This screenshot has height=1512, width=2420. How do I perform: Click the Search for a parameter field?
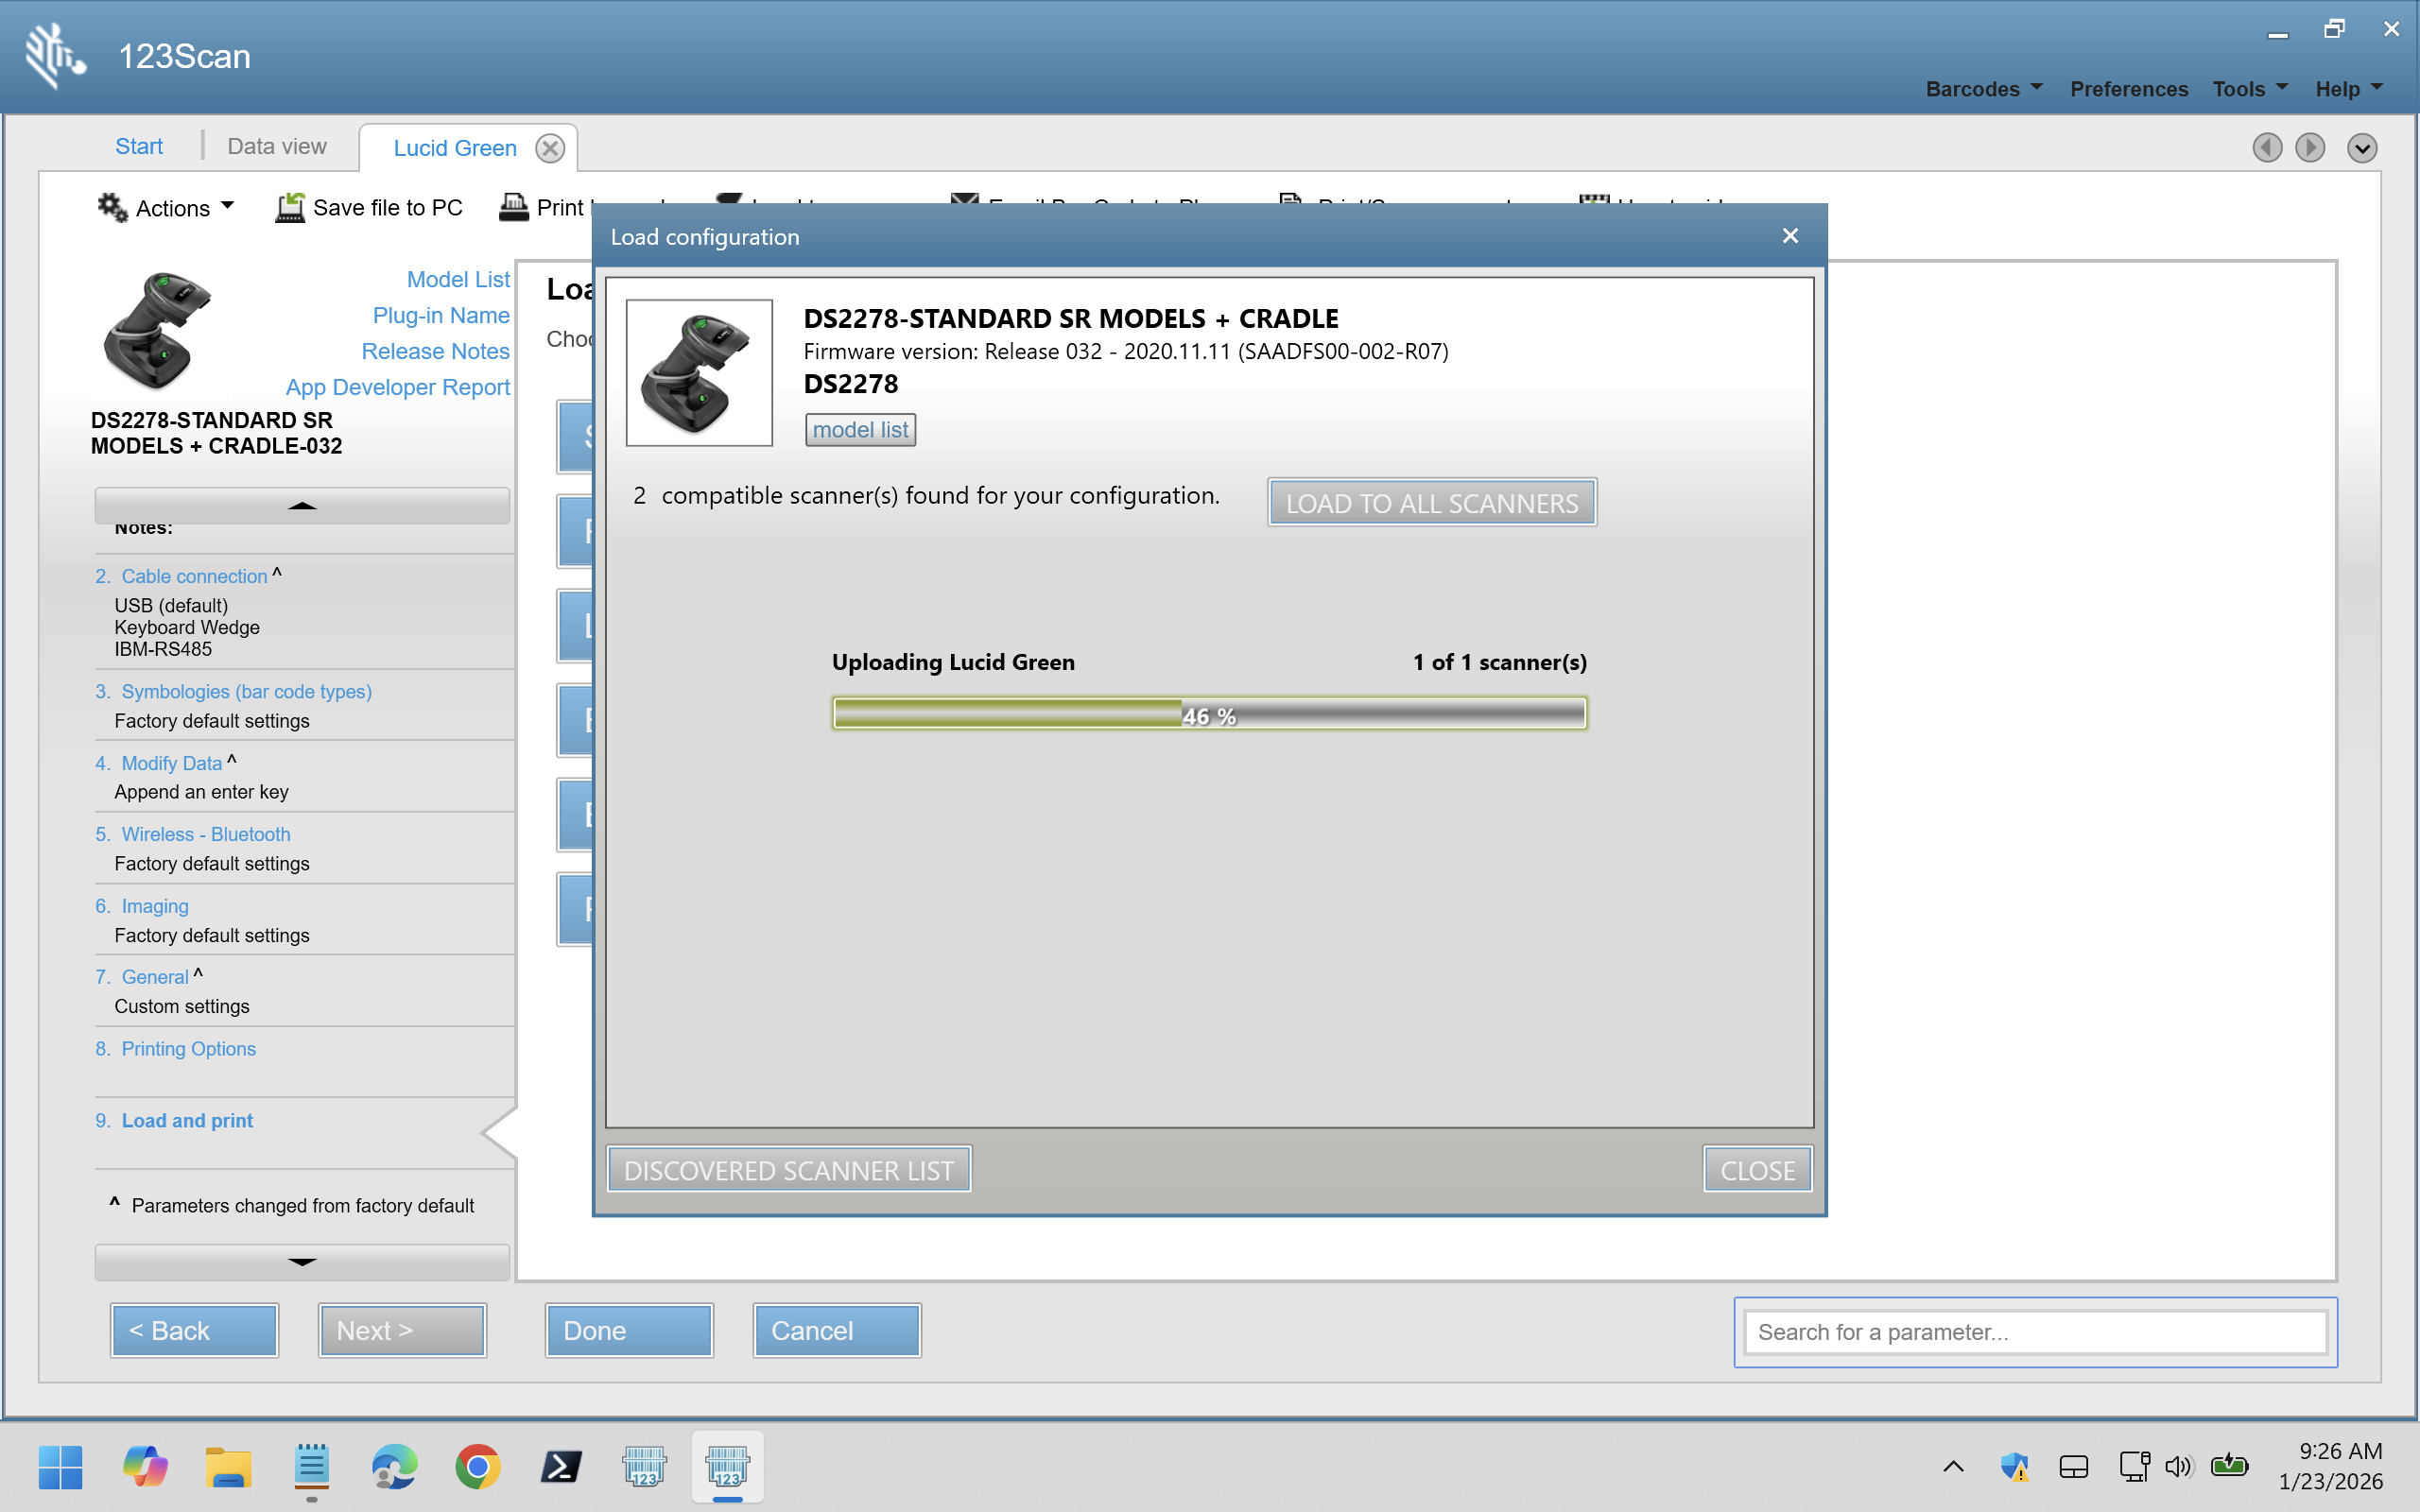click(2035, 1332)
